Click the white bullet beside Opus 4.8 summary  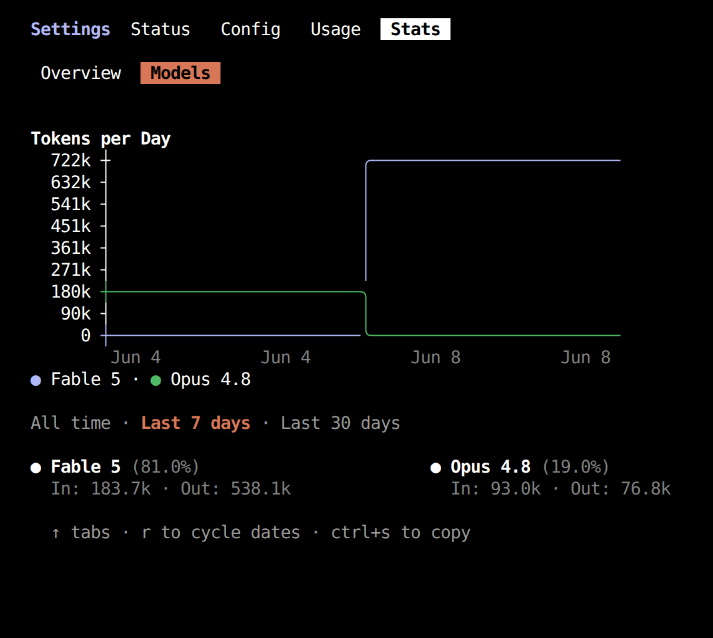pos(436,467)
